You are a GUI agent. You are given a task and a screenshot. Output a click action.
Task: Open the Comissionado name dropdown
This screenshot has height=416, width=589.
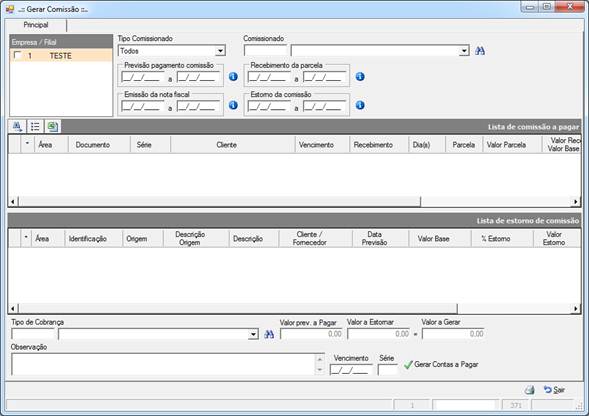(464, 51)
